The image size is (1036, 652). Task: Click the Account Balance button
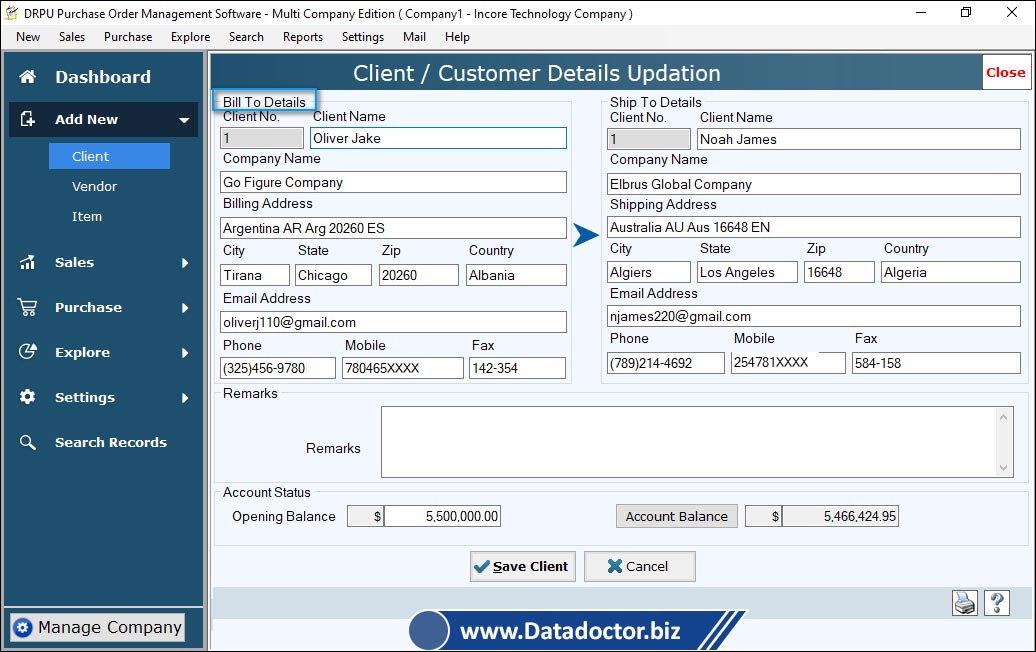(676, 516)
